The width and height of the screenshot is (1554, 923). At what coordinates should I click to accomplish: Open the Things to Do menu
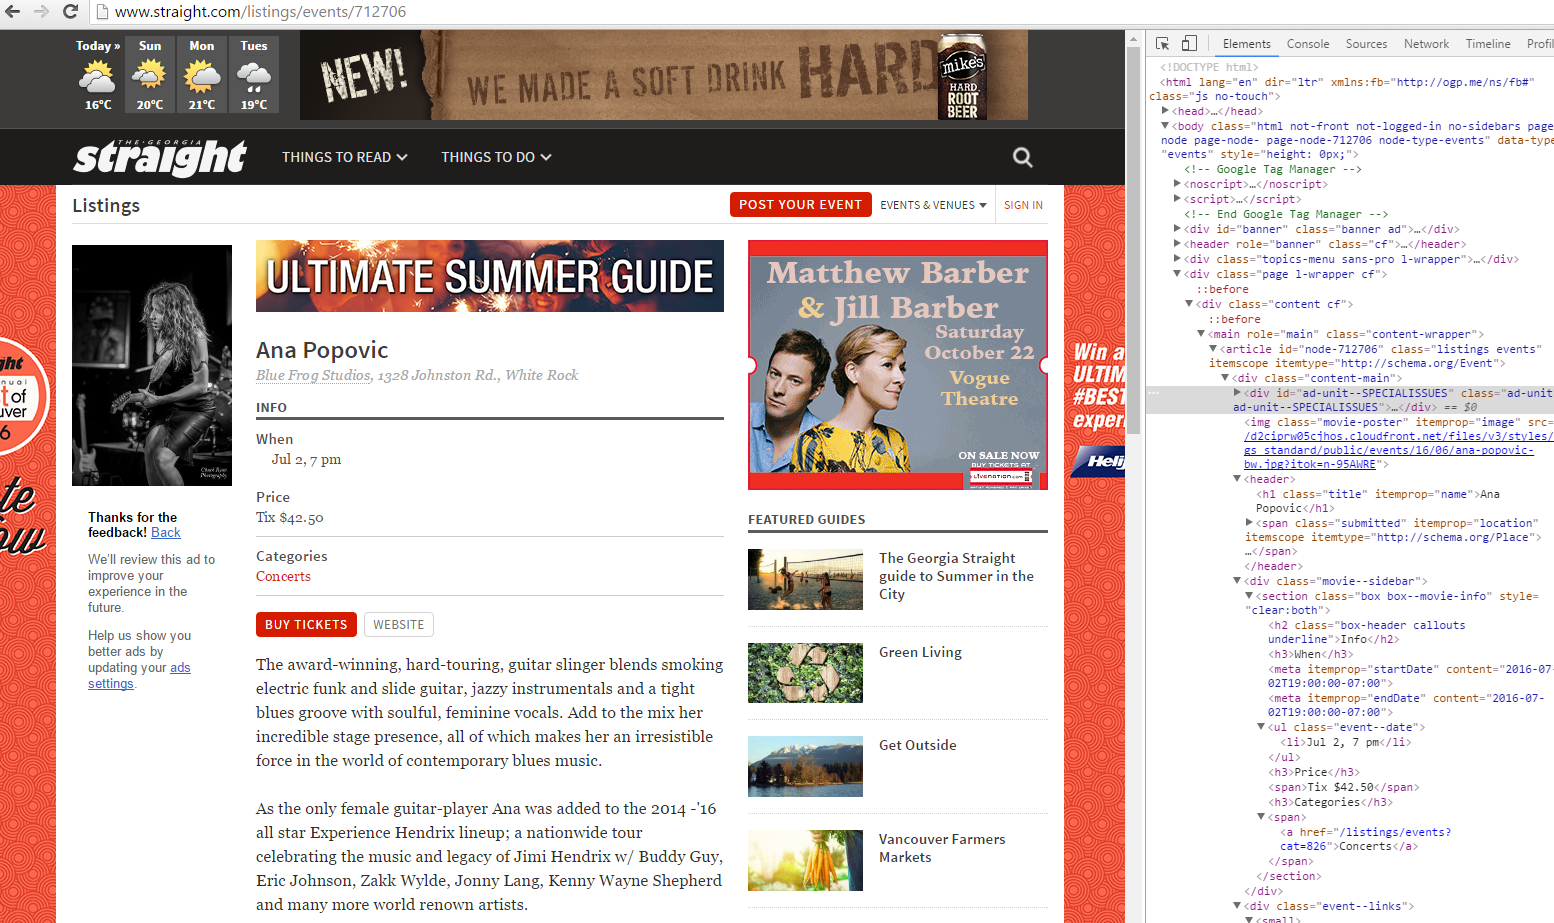(x=497, y=157)
